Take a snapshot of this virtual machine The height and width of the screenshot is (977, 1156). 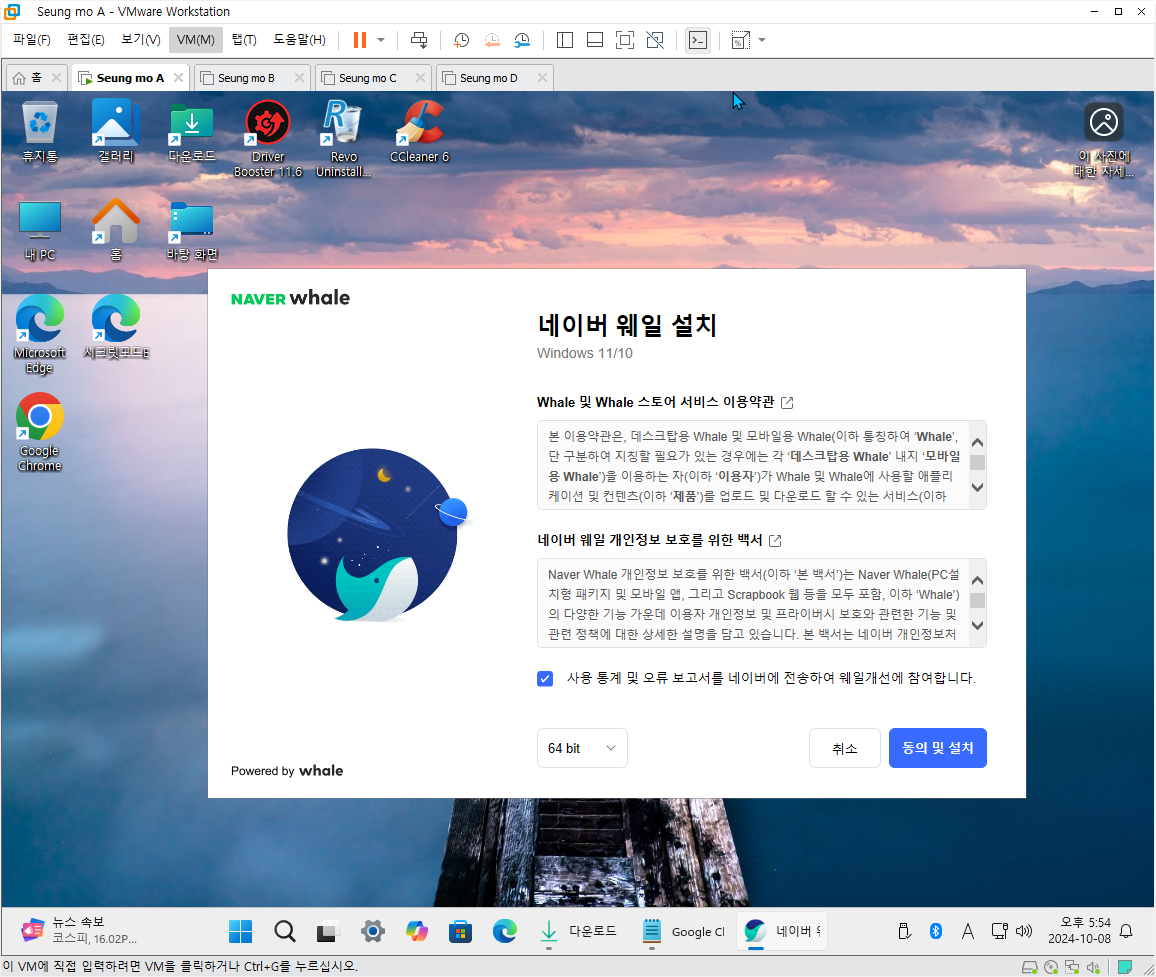coord(462,40)
